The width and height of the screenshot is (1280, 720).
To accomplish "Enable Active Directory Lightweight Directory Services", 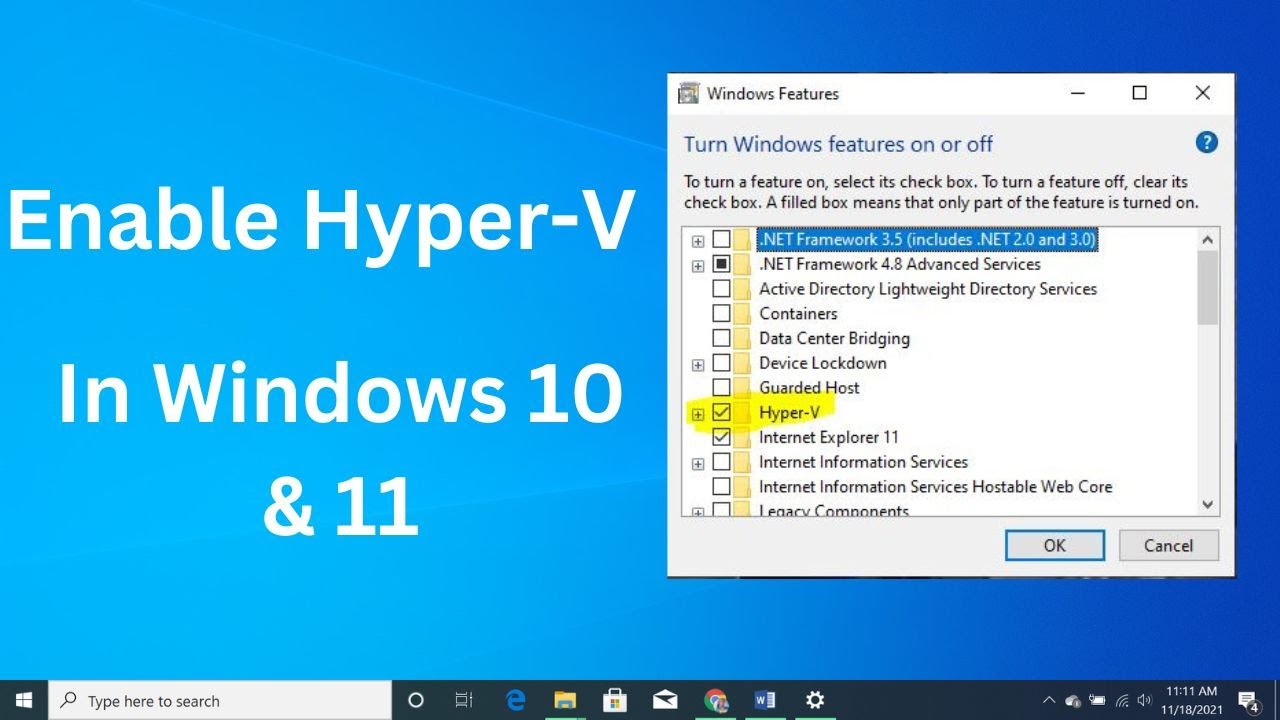I will click(721, 288).
